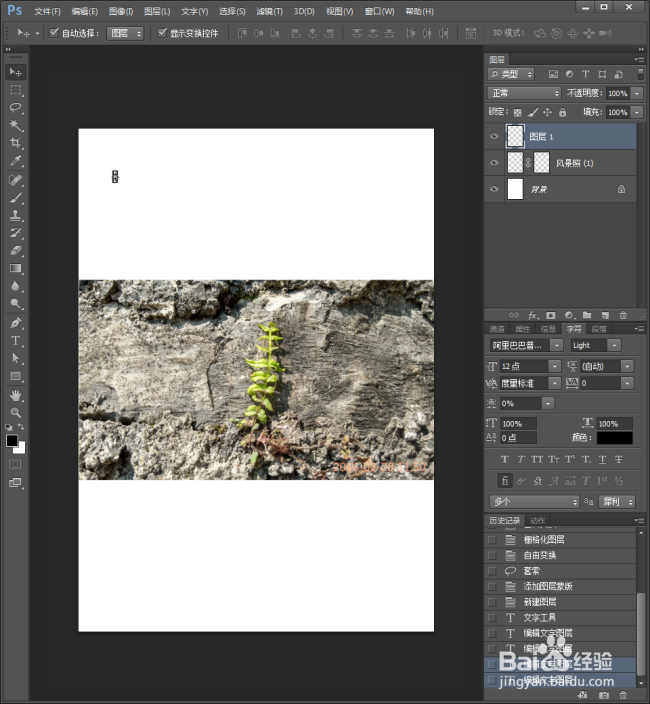This screenshot has height=704, width=650.
Task: Select the Spot Healing Brush tool
Action: tap(16, 180)
